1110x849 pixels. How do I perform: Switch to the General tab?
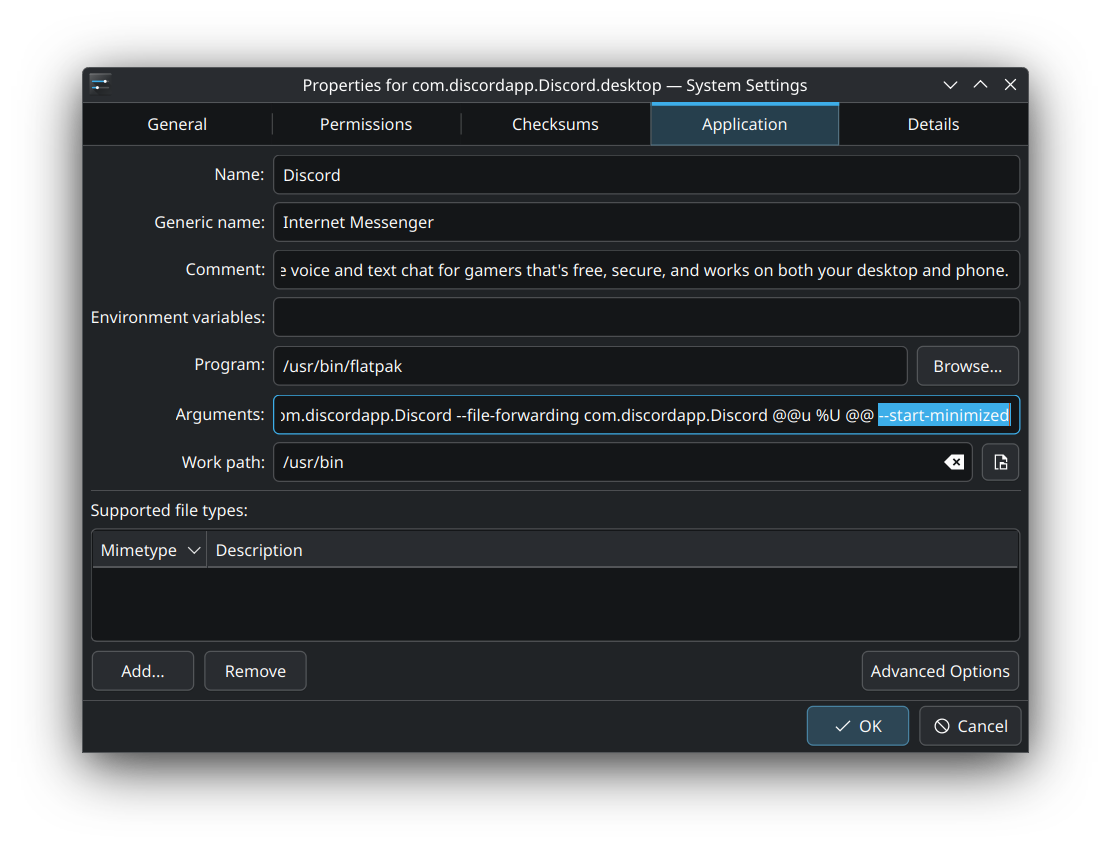177,124
